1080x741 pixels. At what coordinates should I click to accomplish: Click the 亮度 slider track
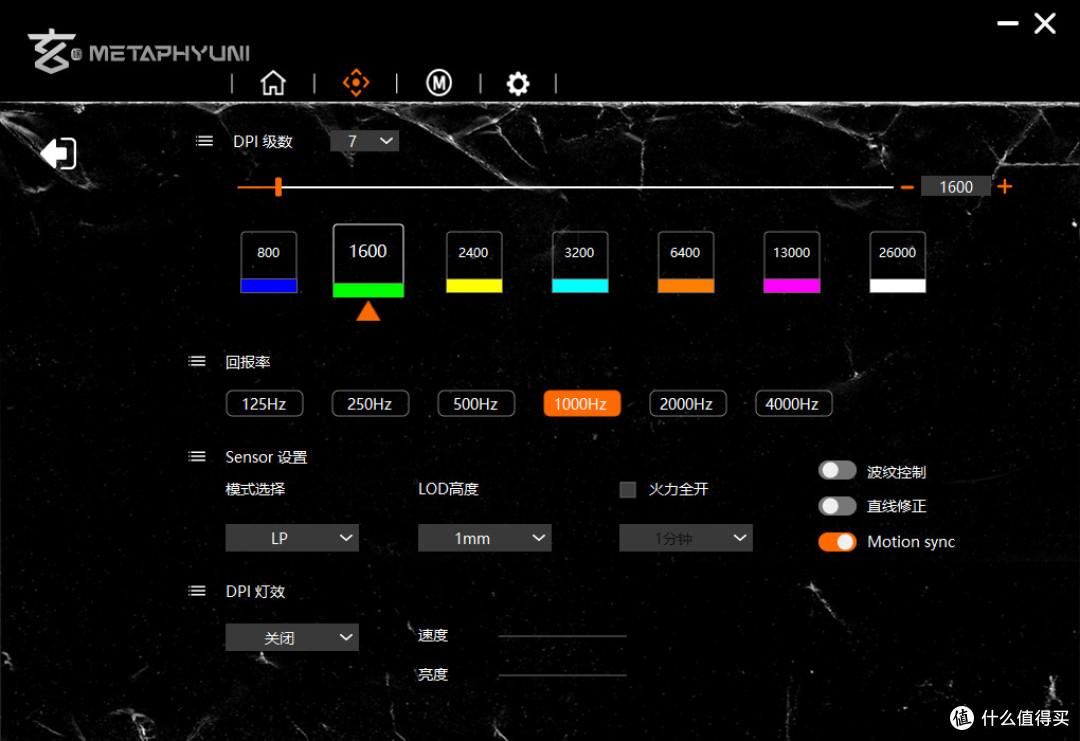562,675
